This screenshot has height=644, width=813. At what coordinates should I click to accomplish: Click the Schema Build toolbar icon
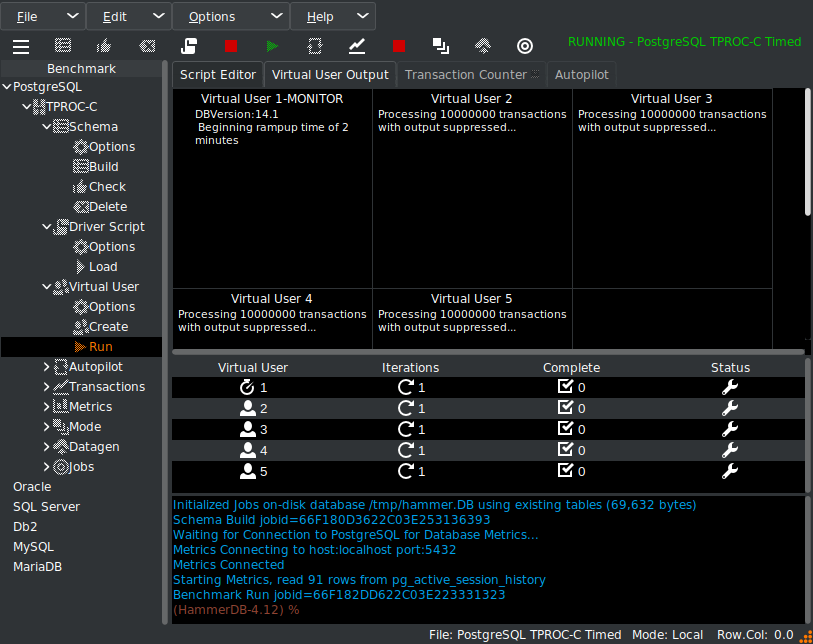[x=63, y=46]
